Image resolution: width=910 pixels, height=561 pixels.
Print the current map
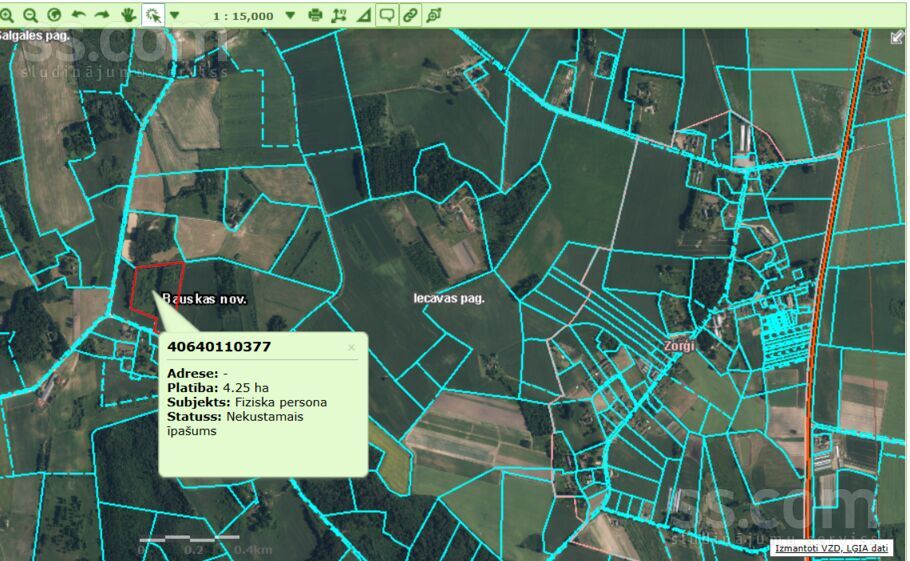(316, 15)
